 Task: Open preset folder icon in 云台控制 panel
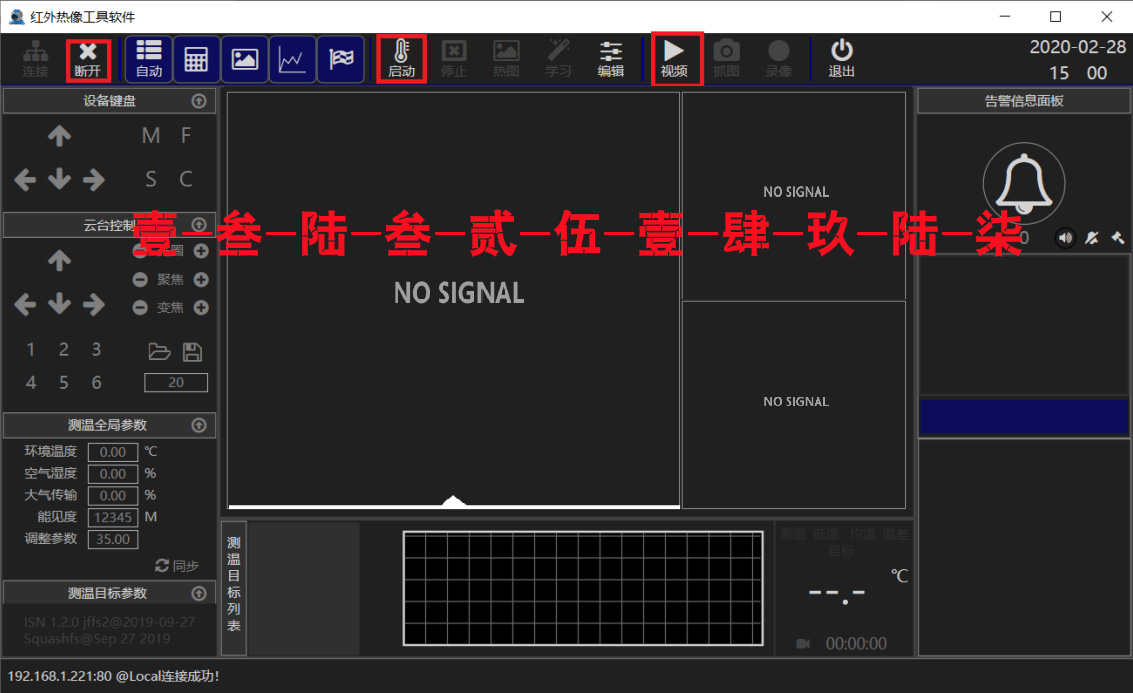162,351
